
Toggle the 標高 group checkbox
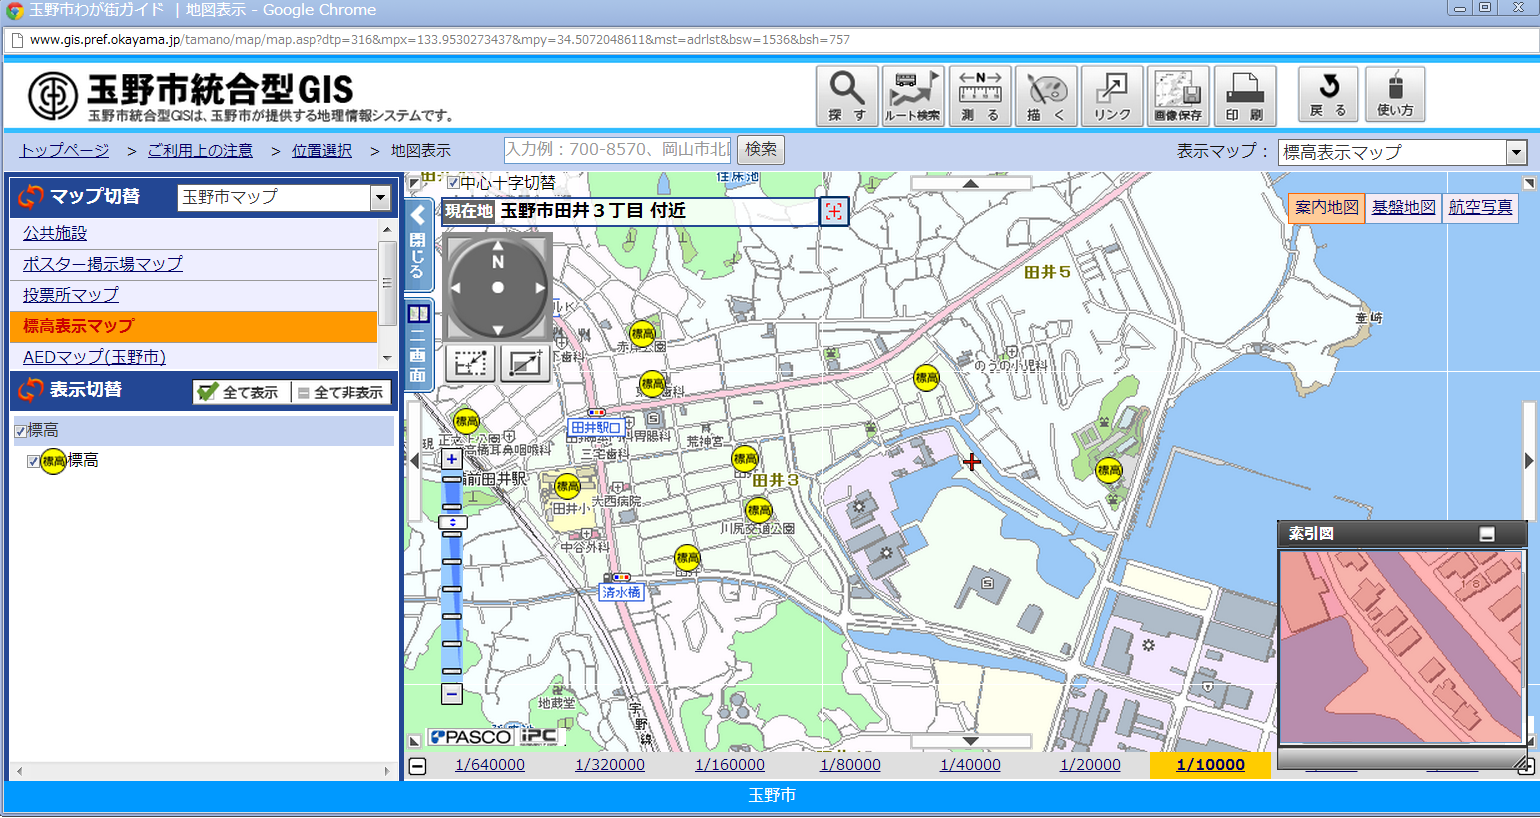point(20,431)
